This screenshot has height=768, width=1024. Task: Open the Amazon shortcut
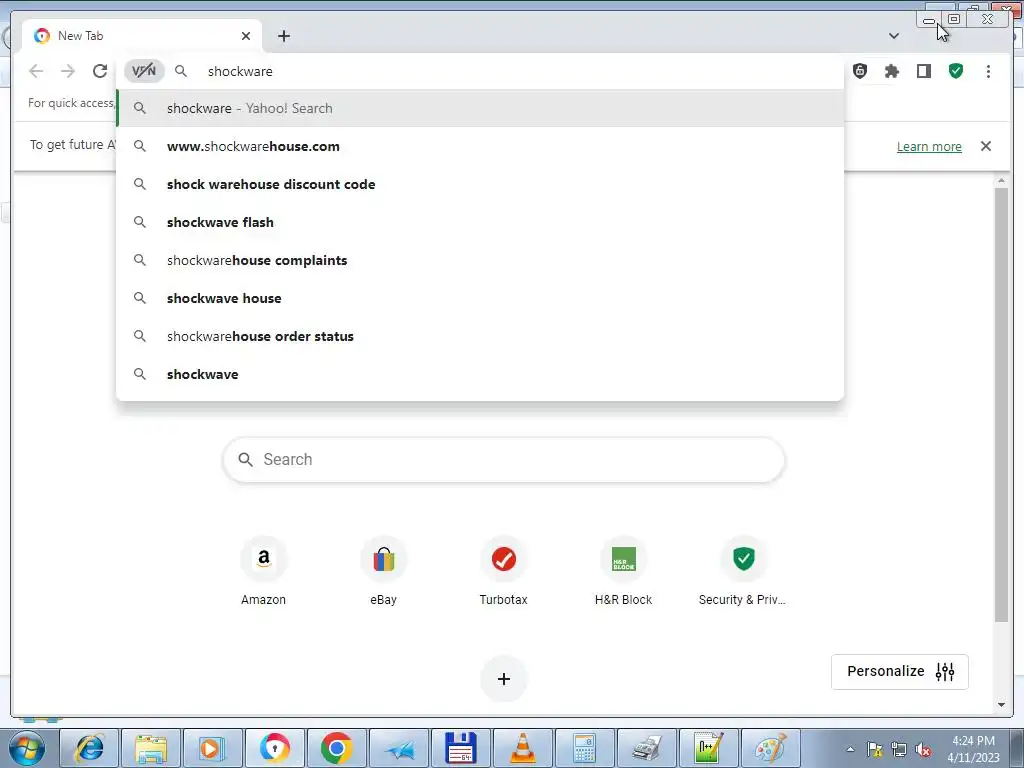(263, 571)
